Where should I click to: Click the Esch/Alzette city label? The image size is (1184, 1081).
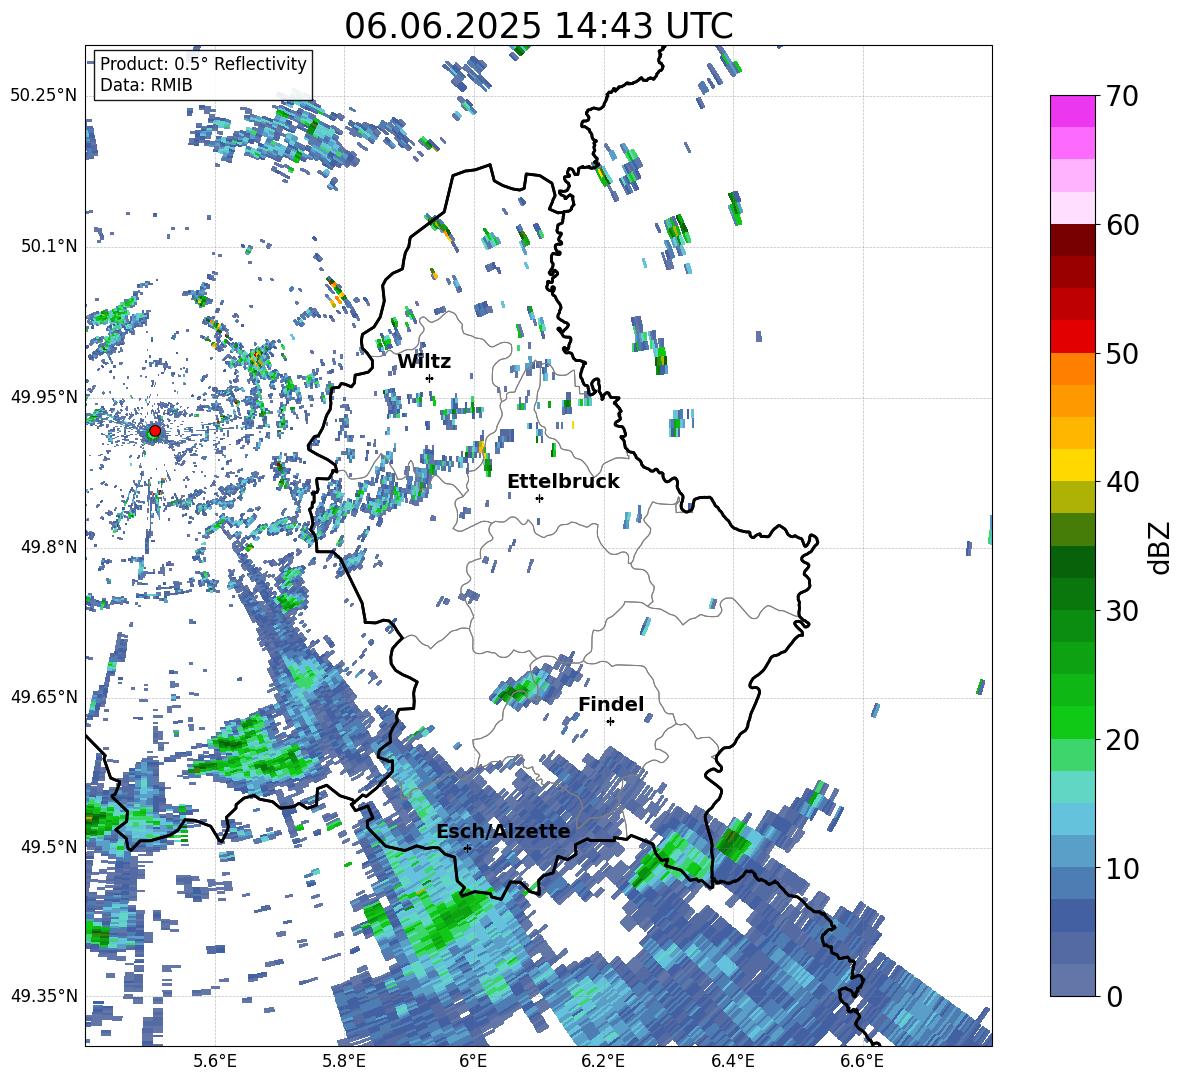click(x=503, y=831)
